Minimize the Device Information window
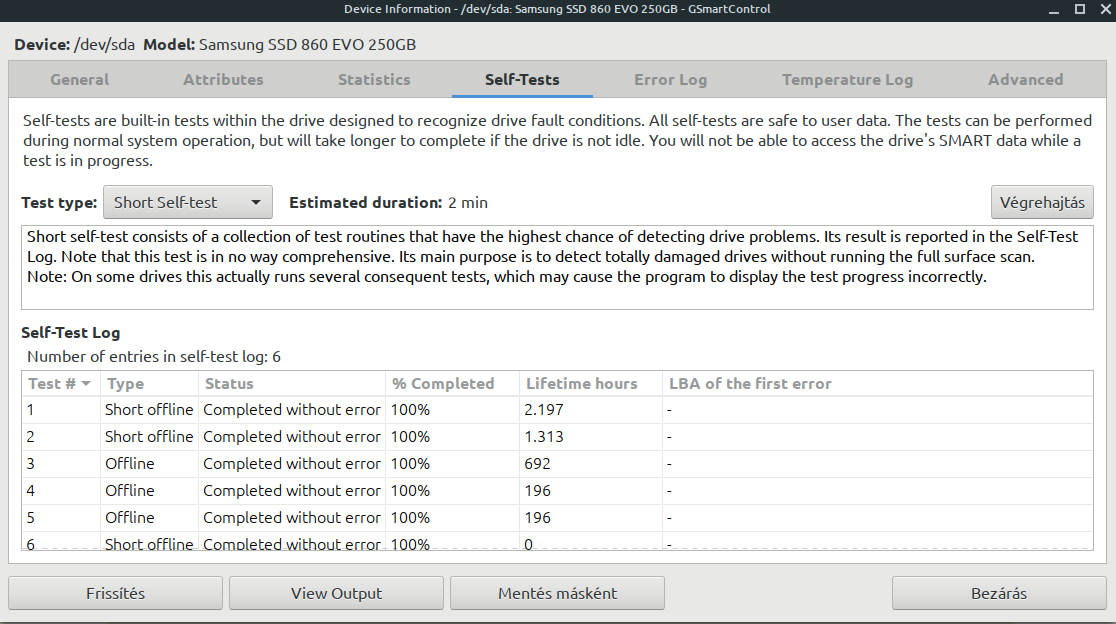This screenshot has height=624, width=1116. click(1056, 9)
